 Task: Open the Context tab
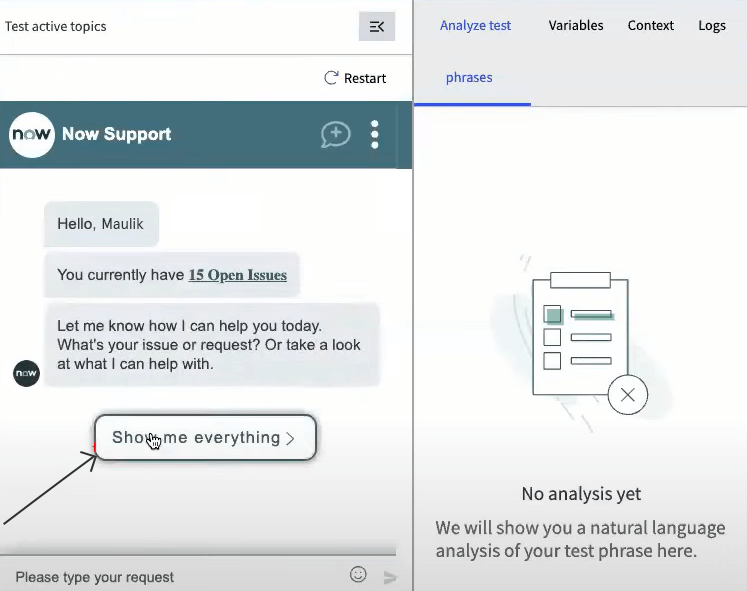click(x=650, y=26)
